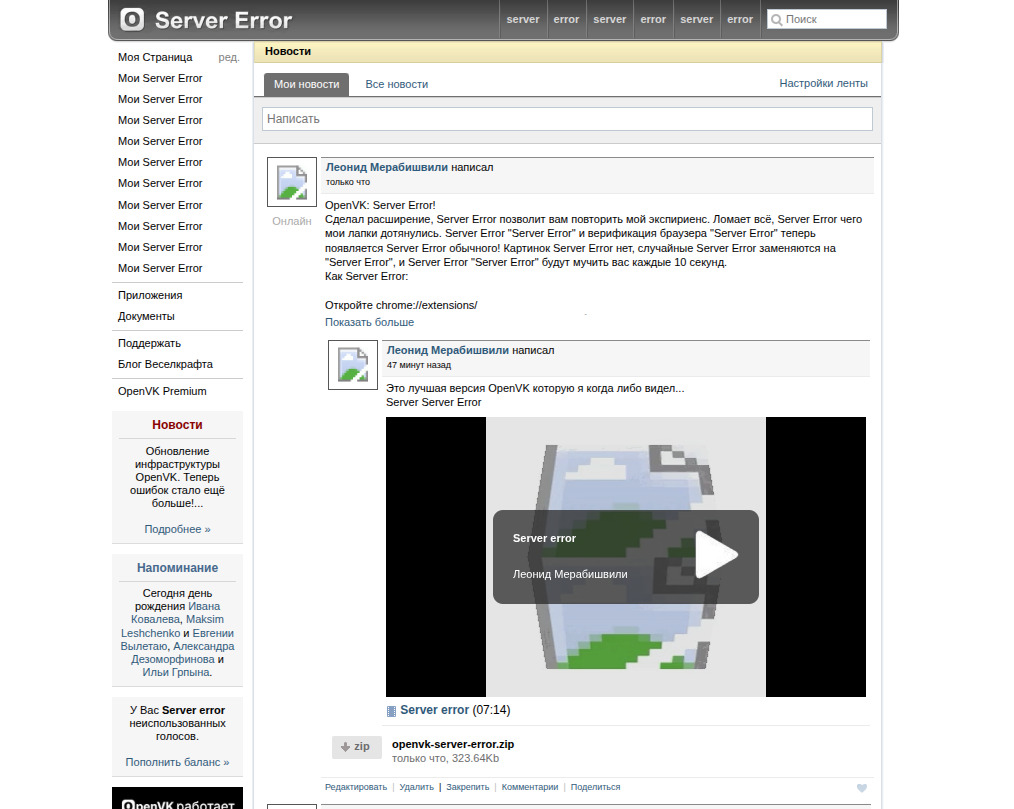Switch to Все новости tab
The image size is (1014, 809).
pyautogui.click(x=396, y=84)
